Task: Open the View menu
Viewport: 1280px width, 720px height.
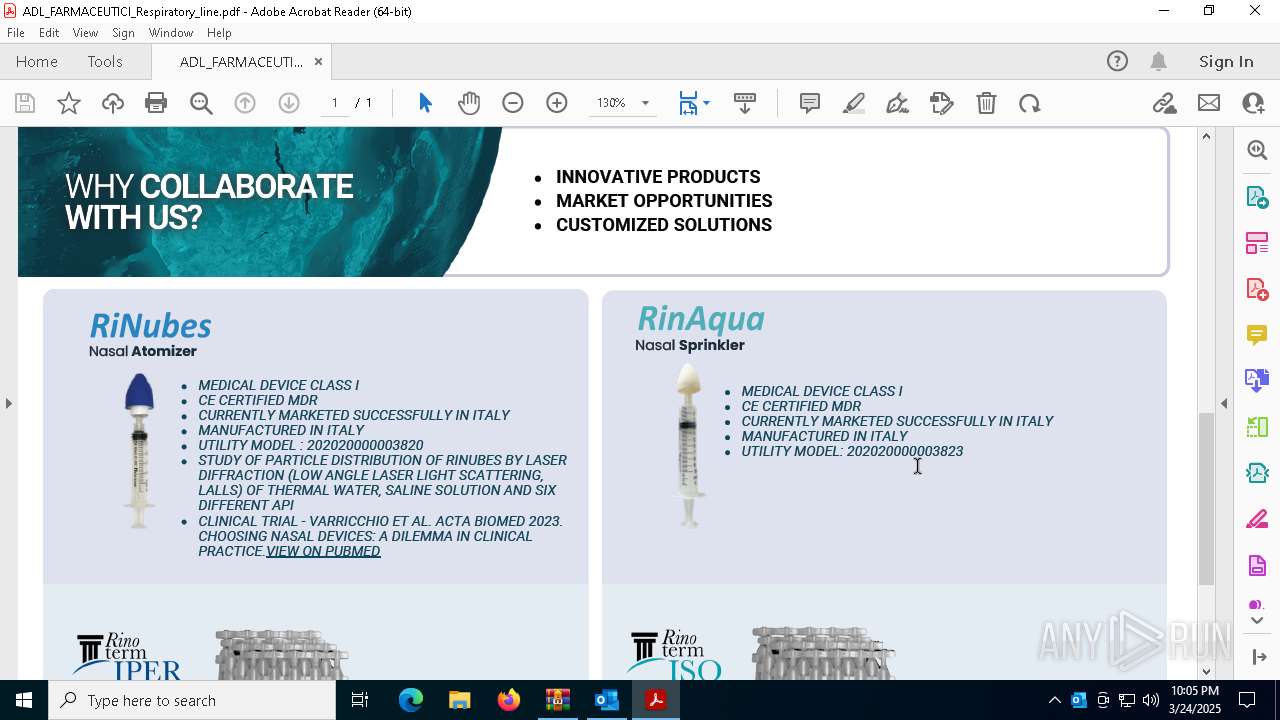Action: (85, 33)
